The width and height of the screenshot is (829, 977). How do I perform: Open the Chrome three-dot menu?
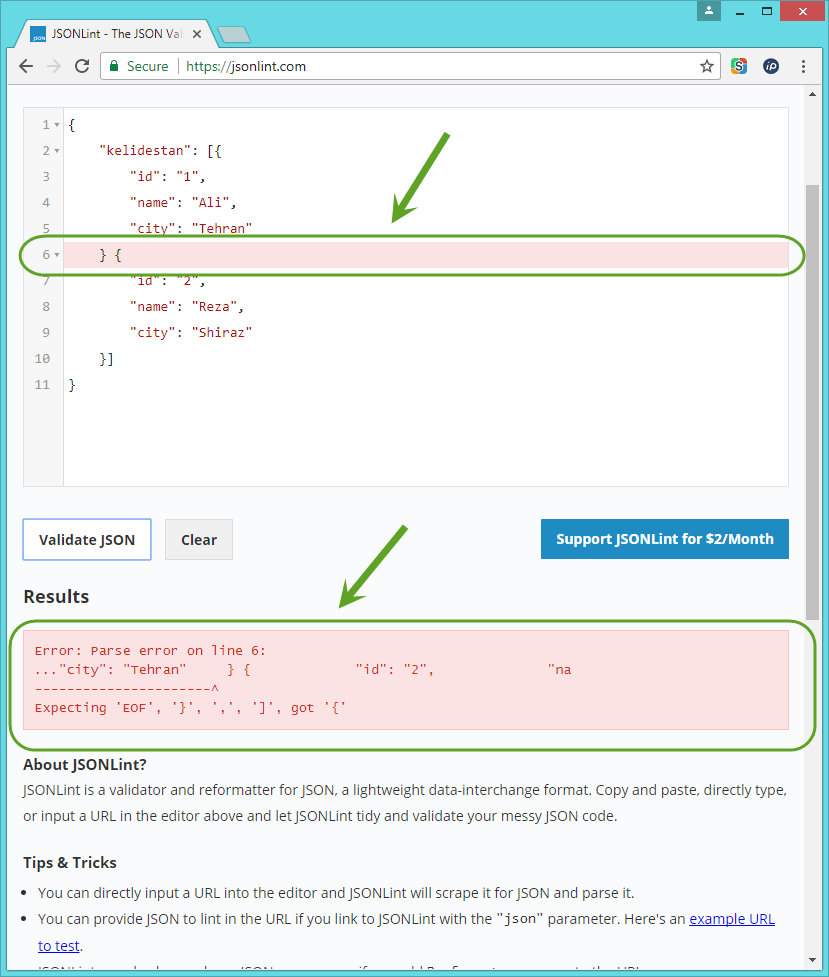click(803, 66)
